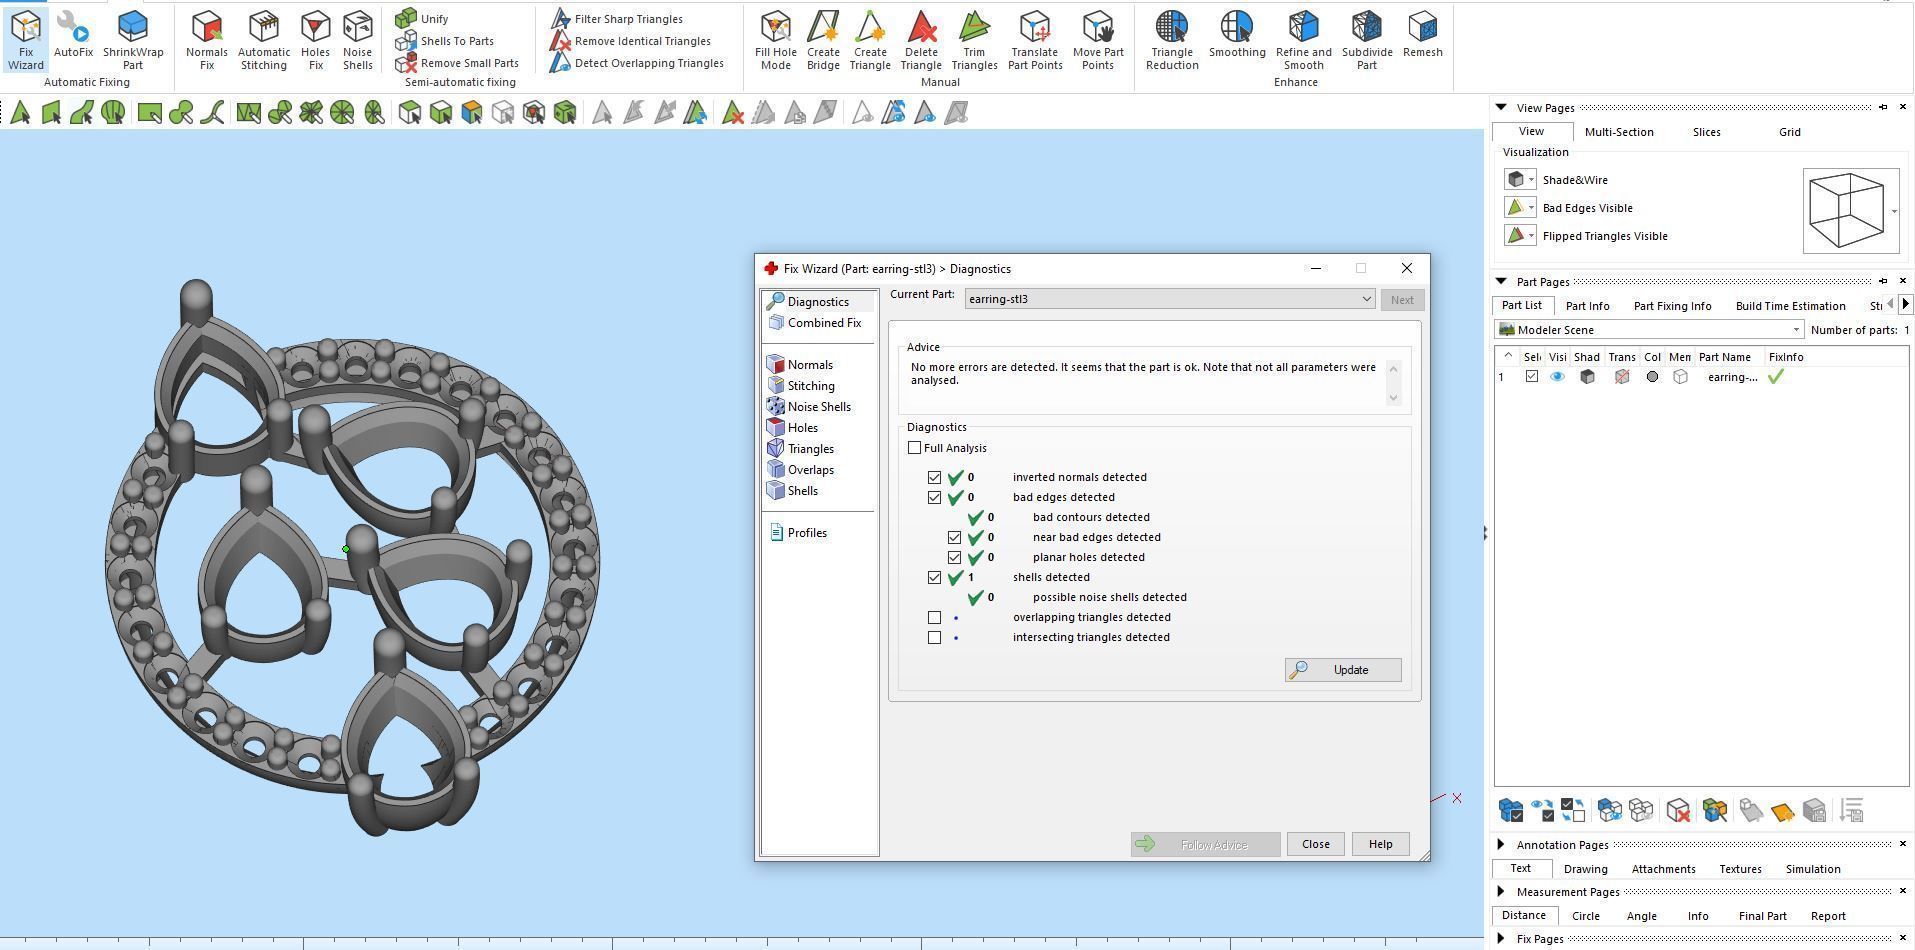Select the Color cell of earring part
1915x950 pixels.
(1652, 377)
